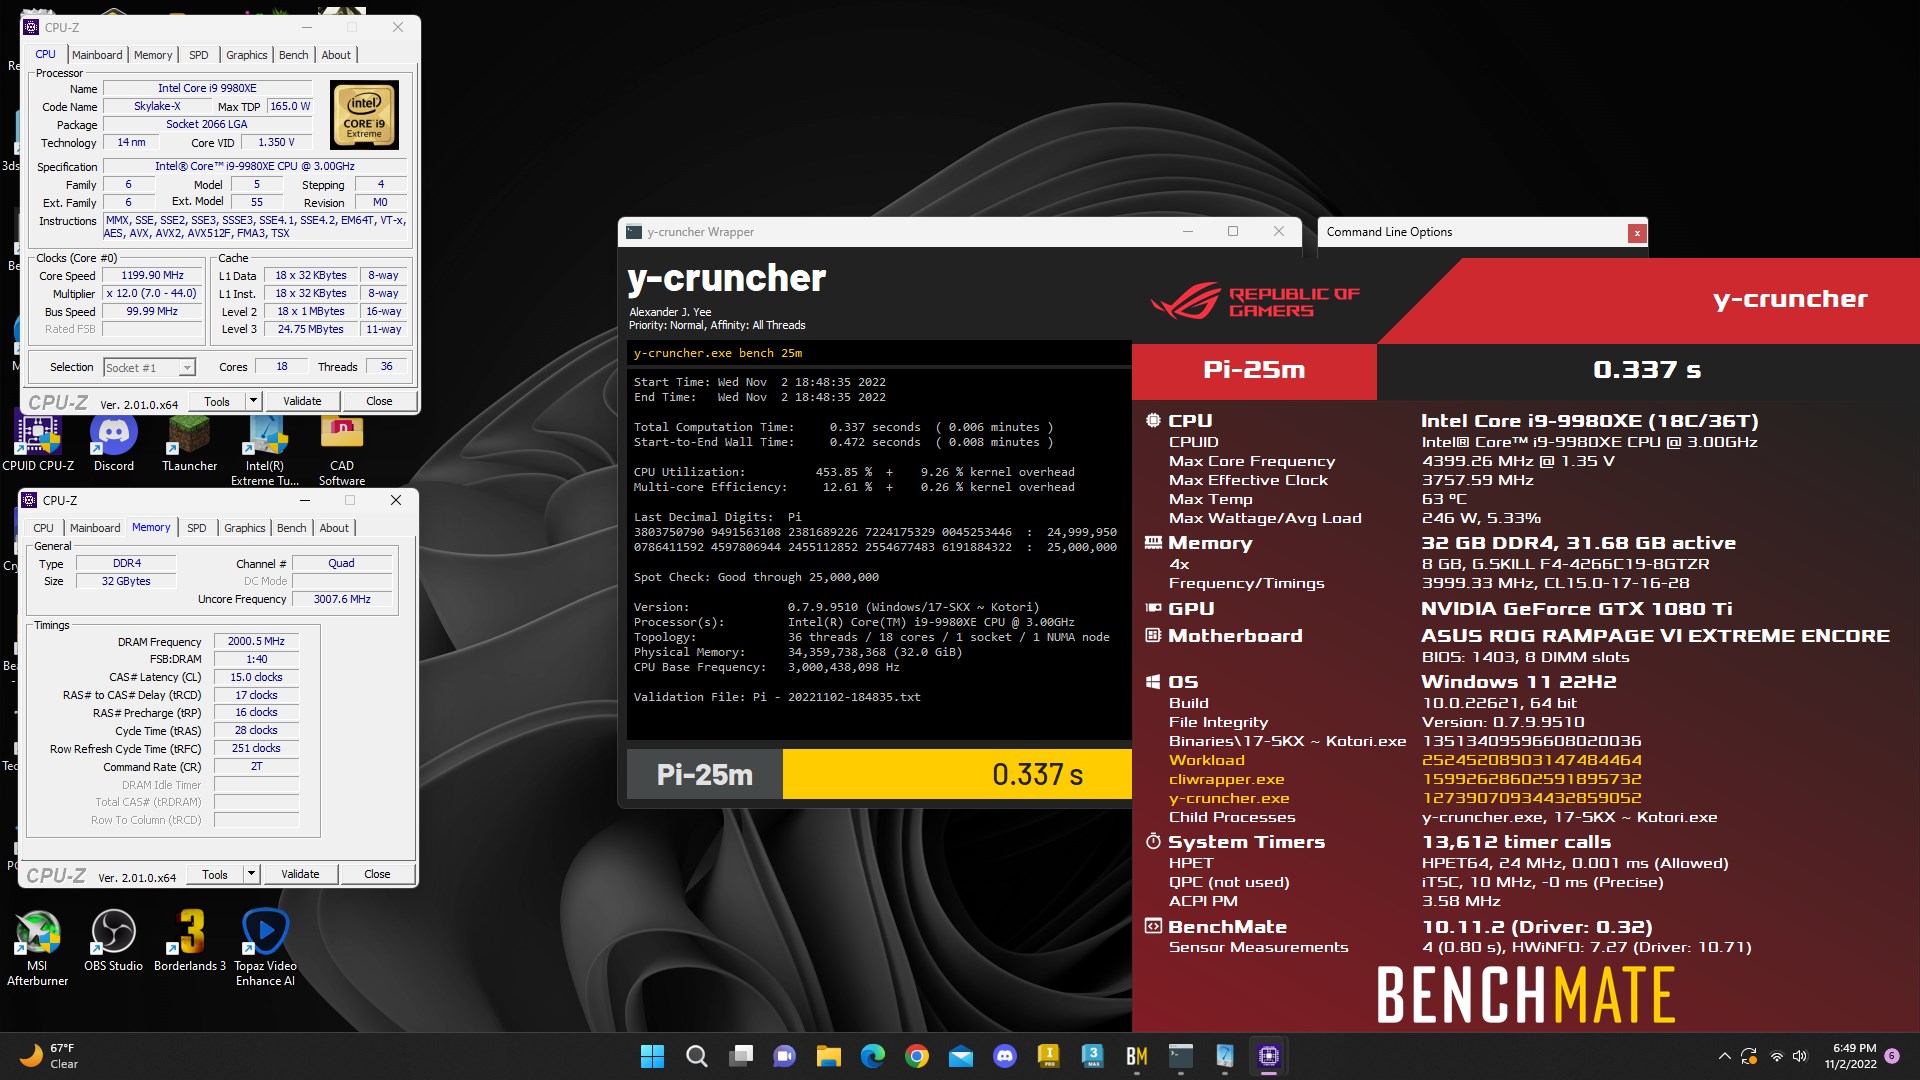1920x1080 pixels.
Task: Switch to the terminal window on the taskbar
Action: pyautogui.click(x=1181, y=1056)
